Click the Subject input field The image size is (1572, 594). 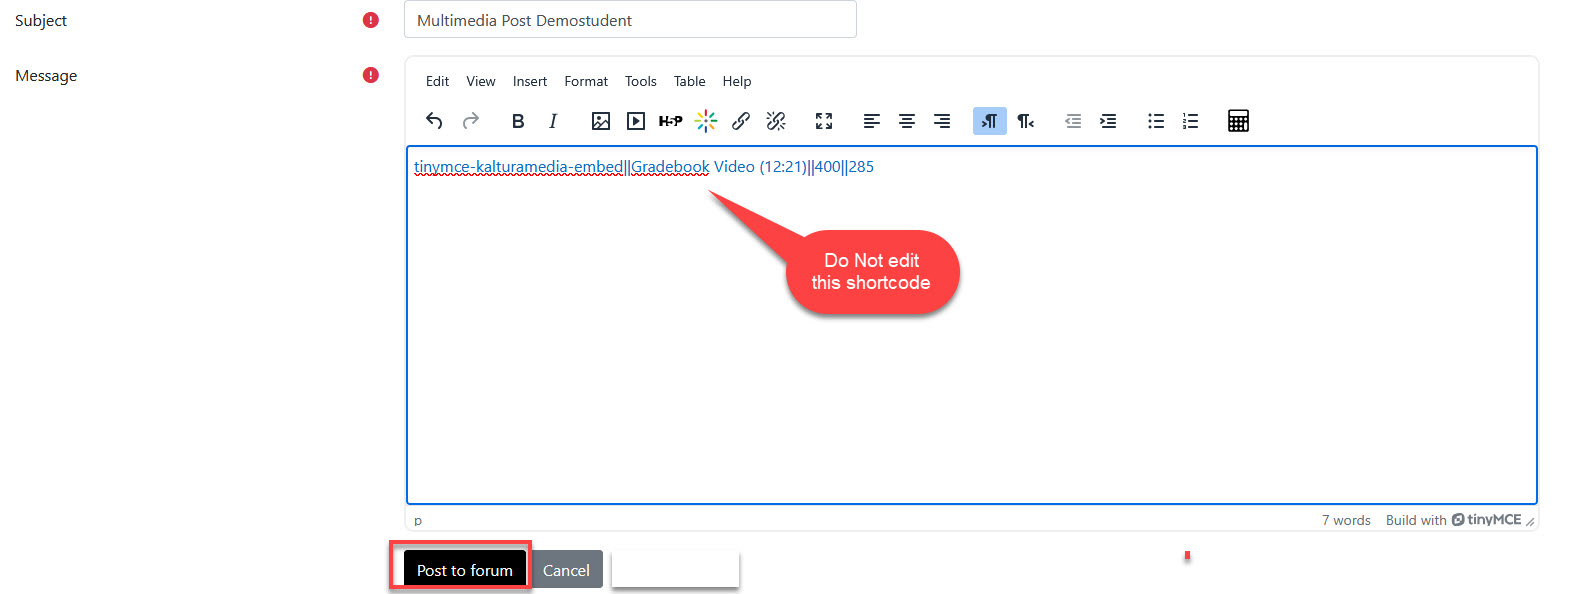(x=630, y=20)
